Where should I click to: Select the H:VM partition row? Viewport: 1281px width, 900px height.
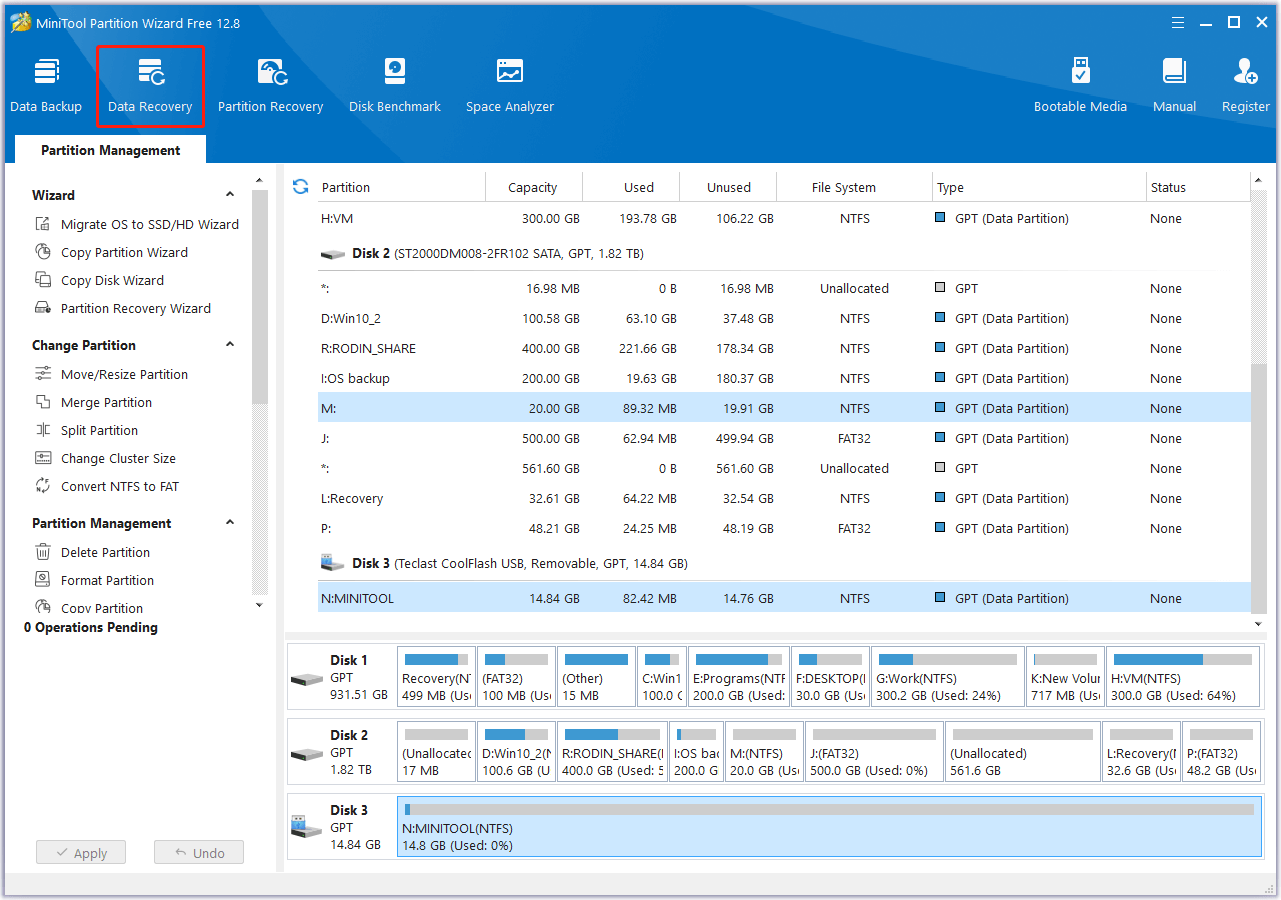(x=782, y=218)
